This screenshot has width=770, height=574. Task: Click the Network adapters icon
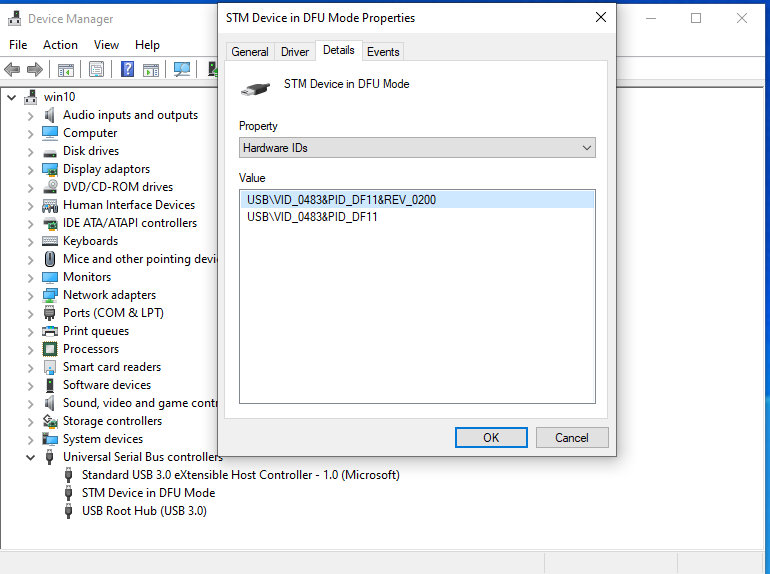click(50, 295)
